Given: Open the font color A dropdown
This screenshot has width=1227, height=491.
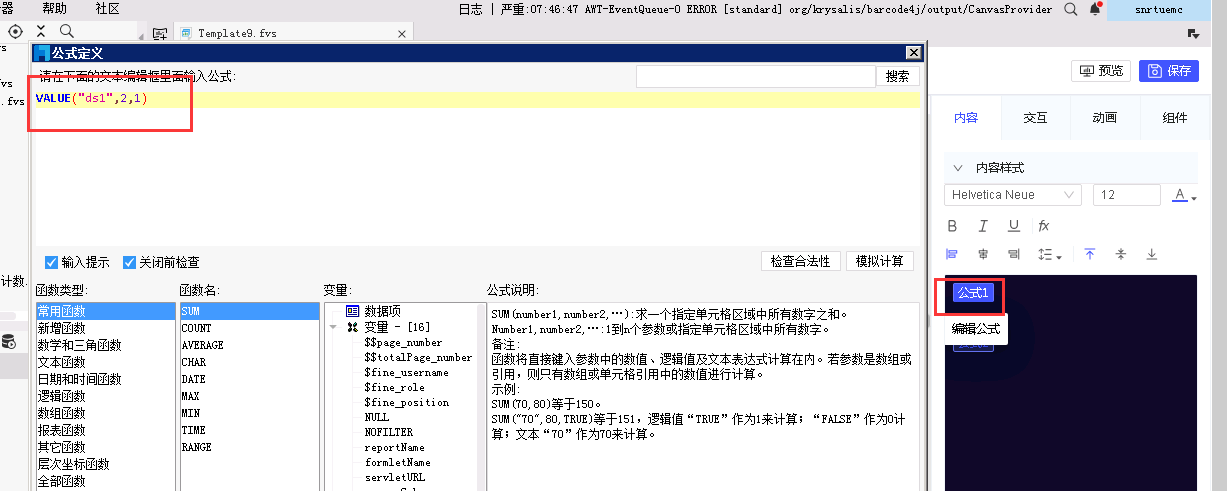Looking at the screenshot, I should 1184,195.
